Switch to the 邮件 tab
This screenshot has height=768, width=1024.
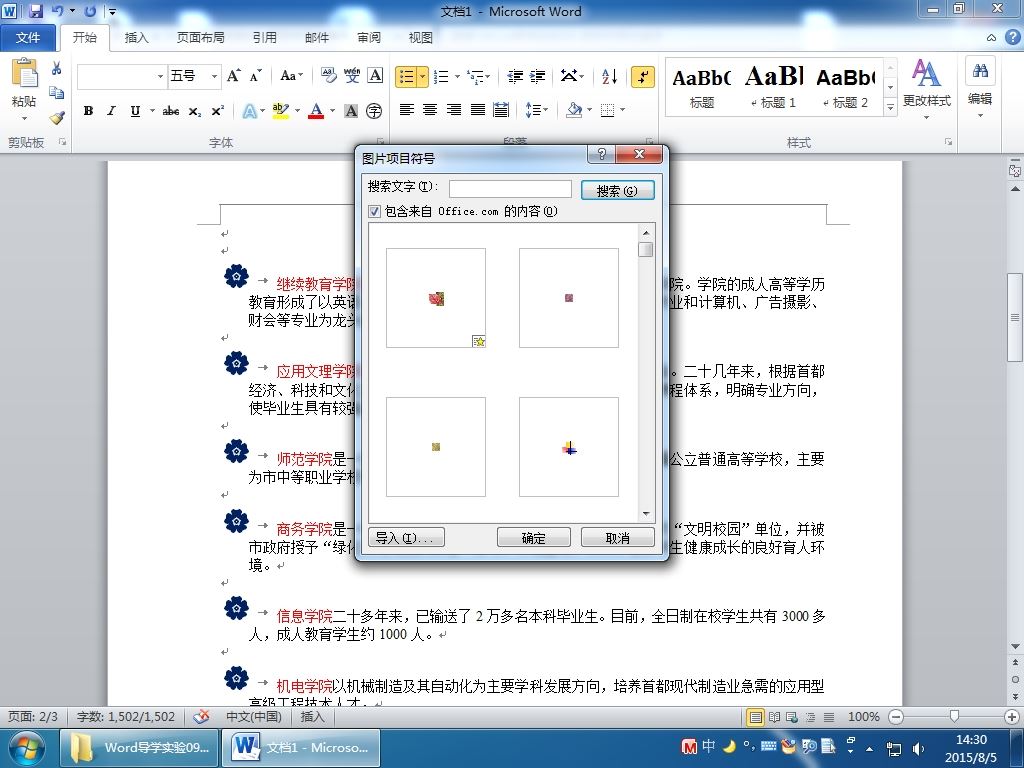point(317,37)
